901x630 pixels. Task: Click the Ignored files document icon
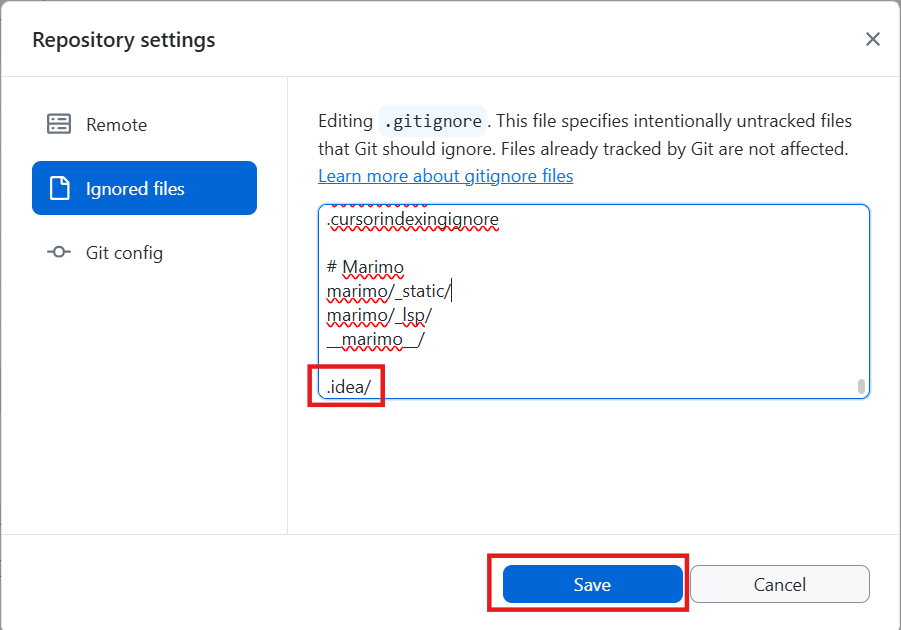tap(59, 188)
